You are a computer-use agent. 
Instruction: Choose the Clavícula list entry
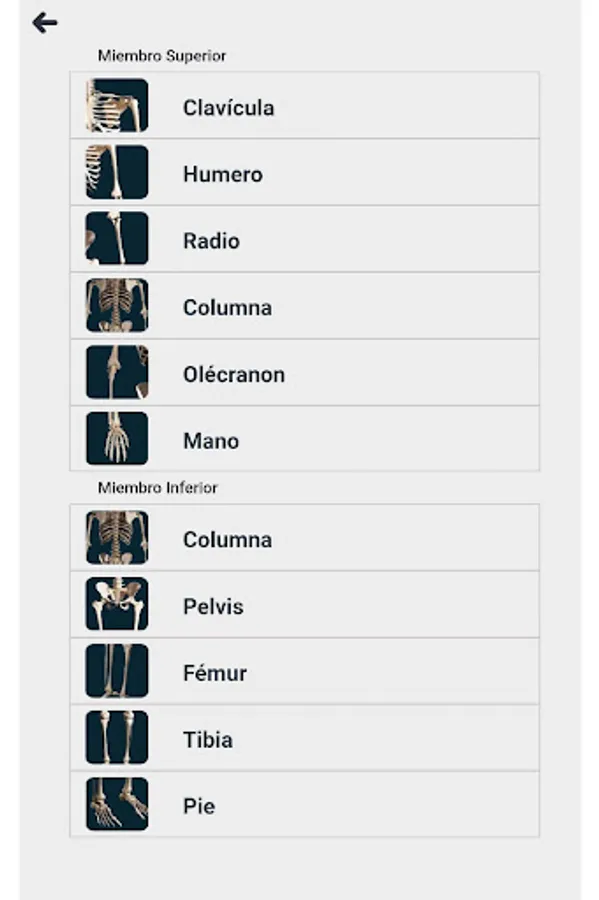pos(305,106)
